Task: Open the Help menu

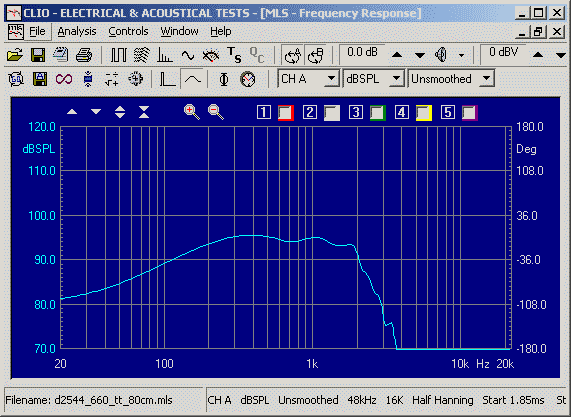Action: pyautogui.click(x=221, y=32)
